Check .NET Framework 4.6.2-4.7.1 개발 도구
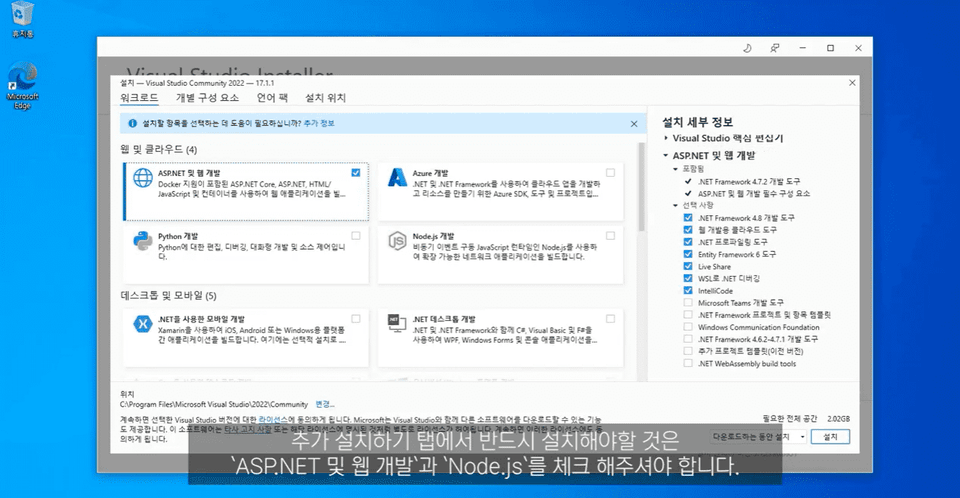 (688, 339)
